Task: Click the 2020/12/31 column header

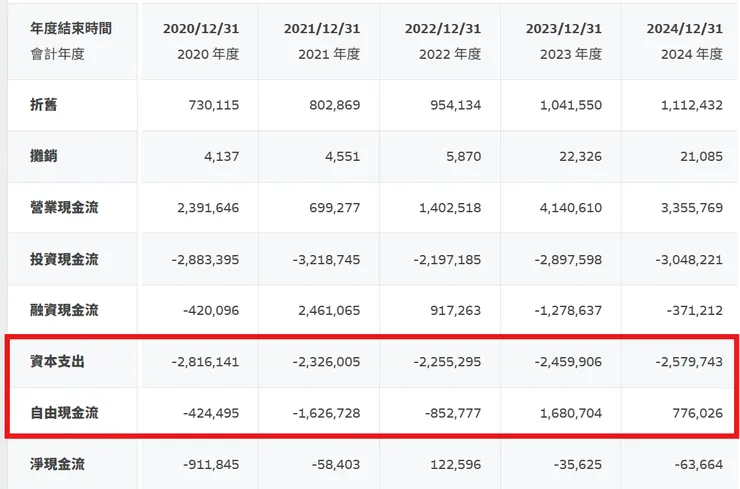Action: click(x=203, y=29)
